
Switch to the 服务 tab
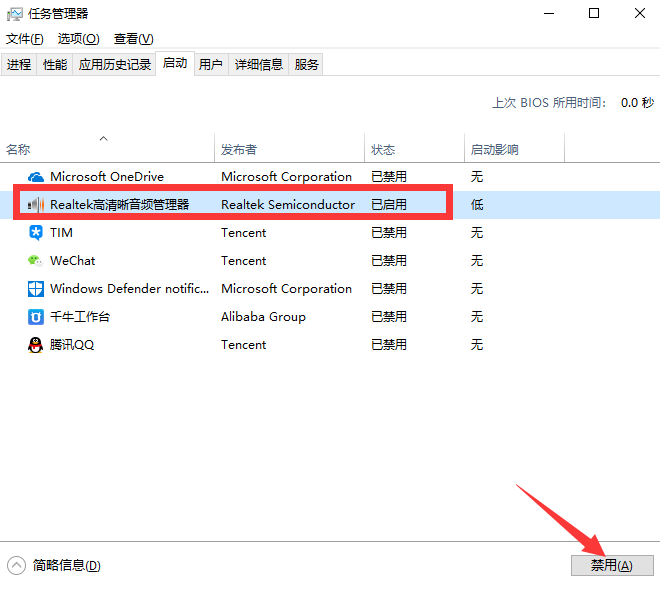306,64
